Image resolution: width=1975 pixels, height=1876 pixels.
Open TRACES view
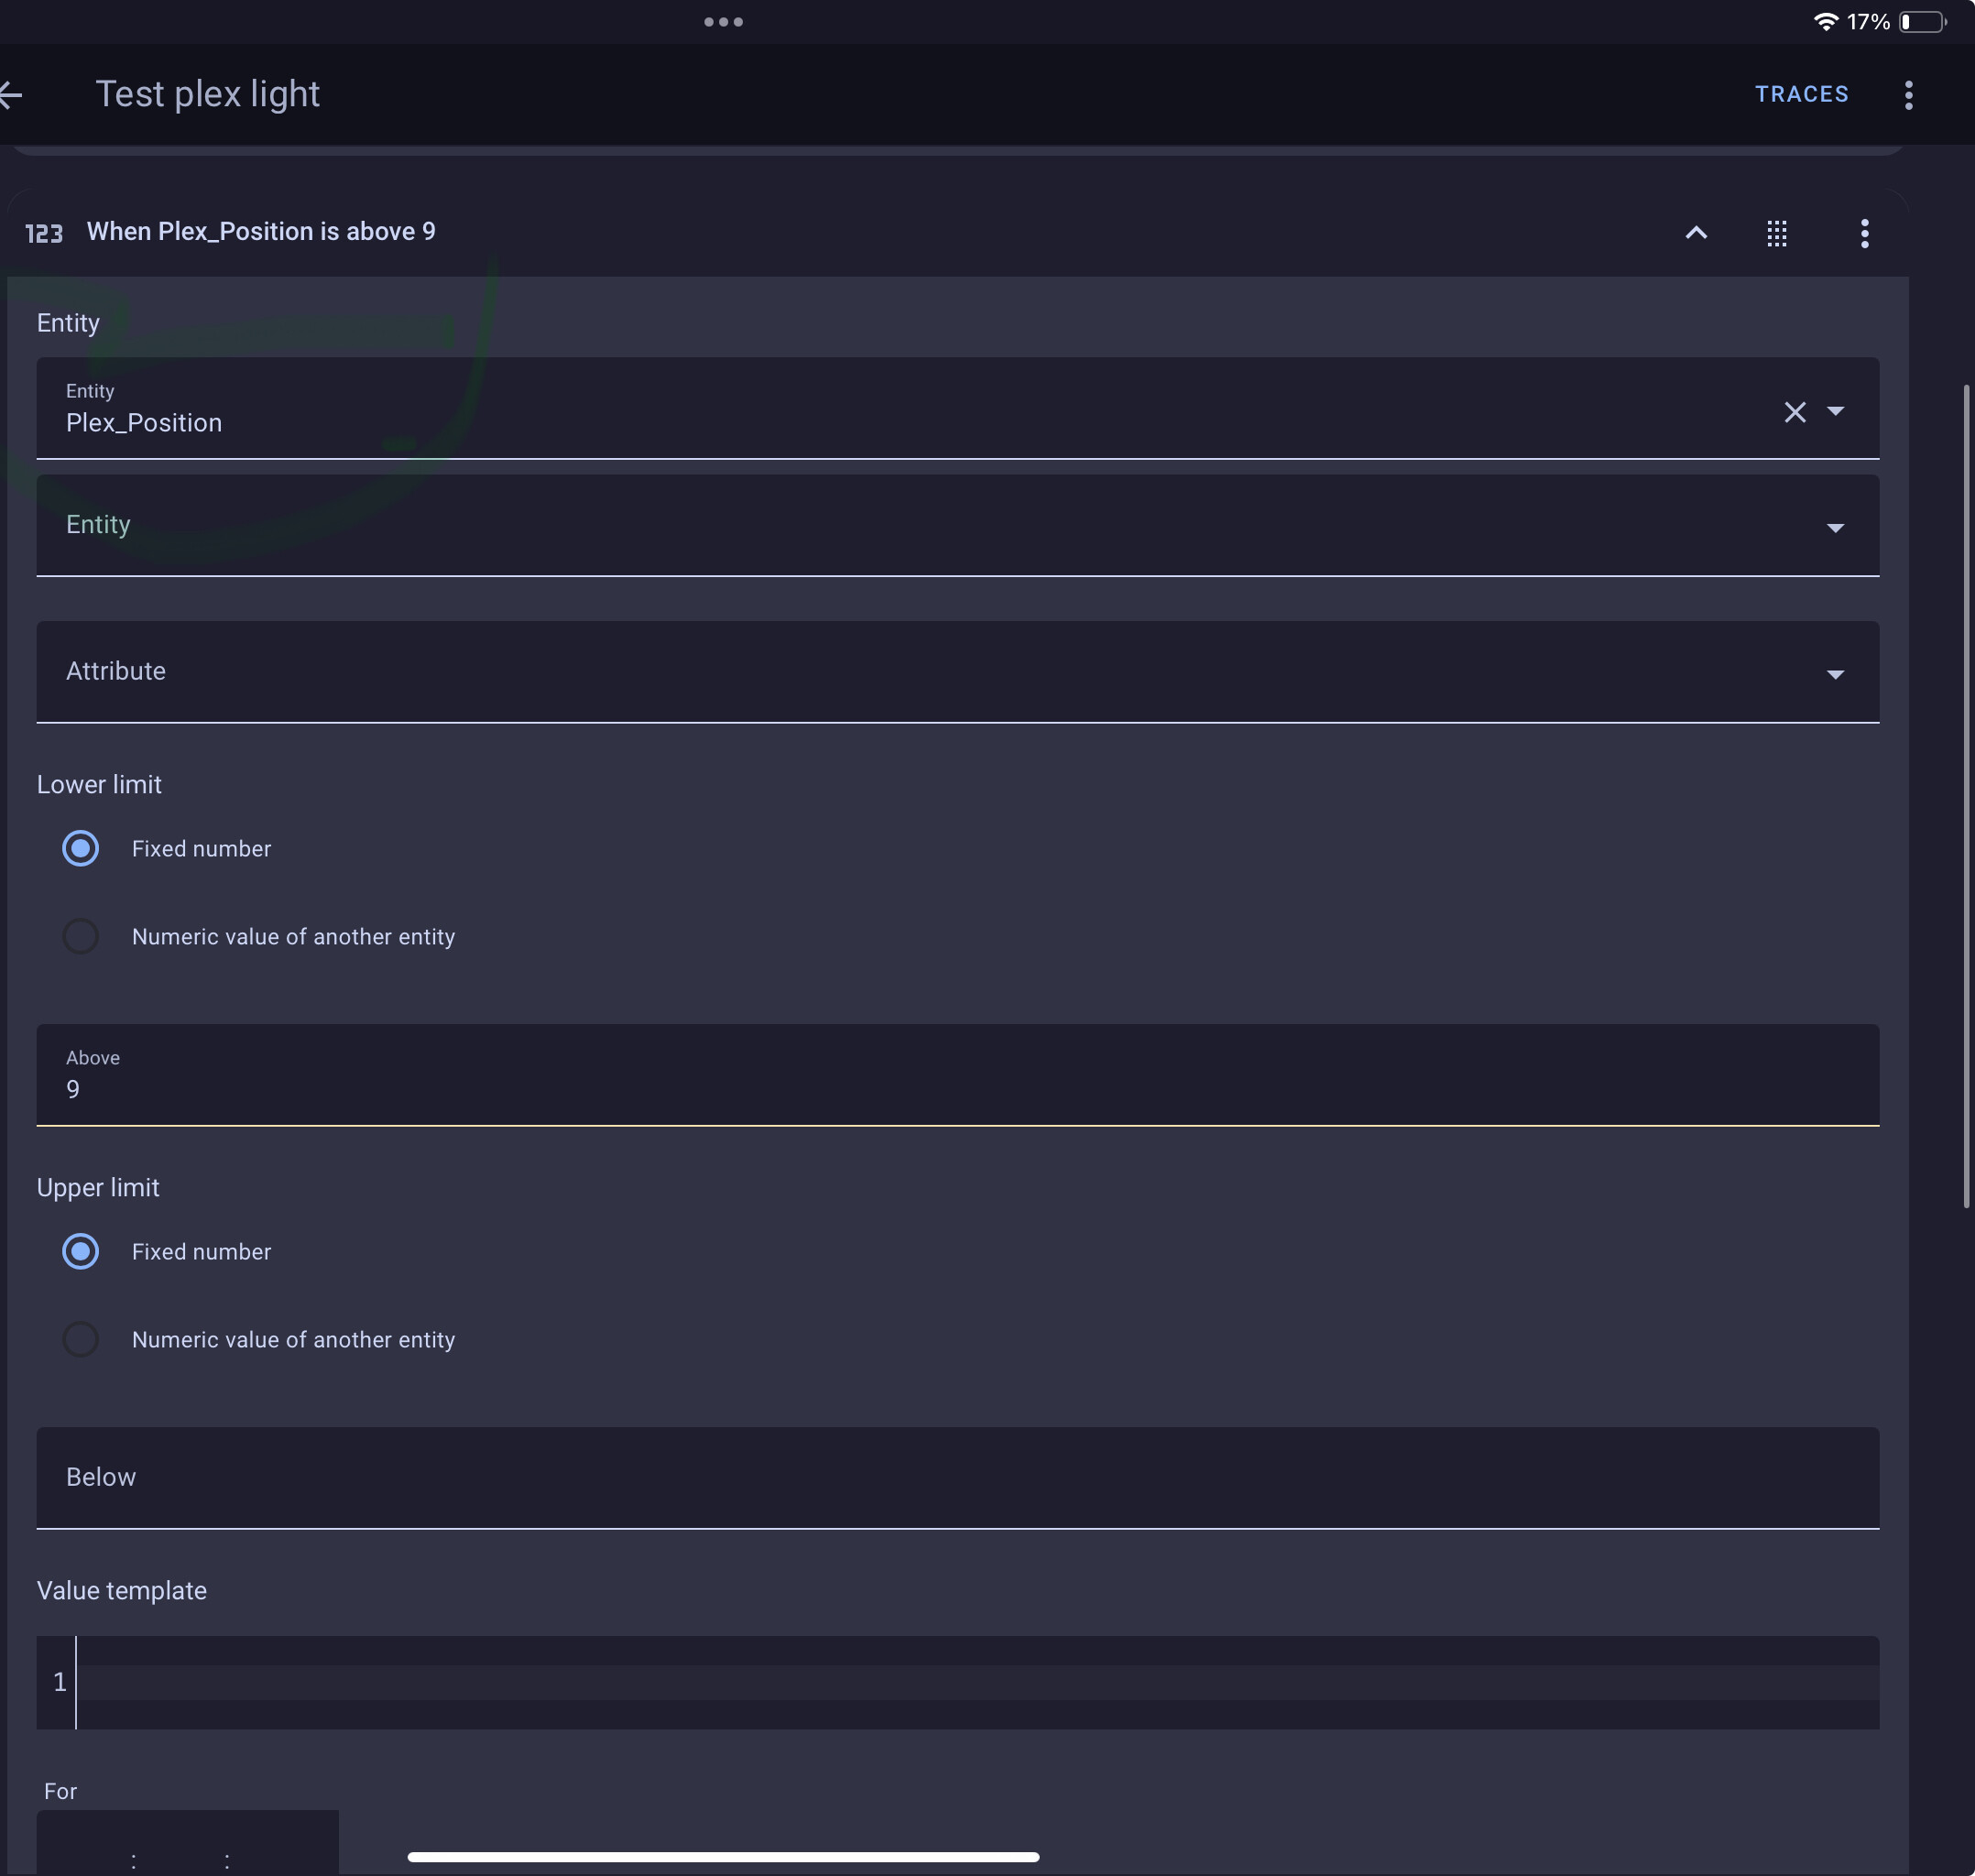(x=1801, y=94)
